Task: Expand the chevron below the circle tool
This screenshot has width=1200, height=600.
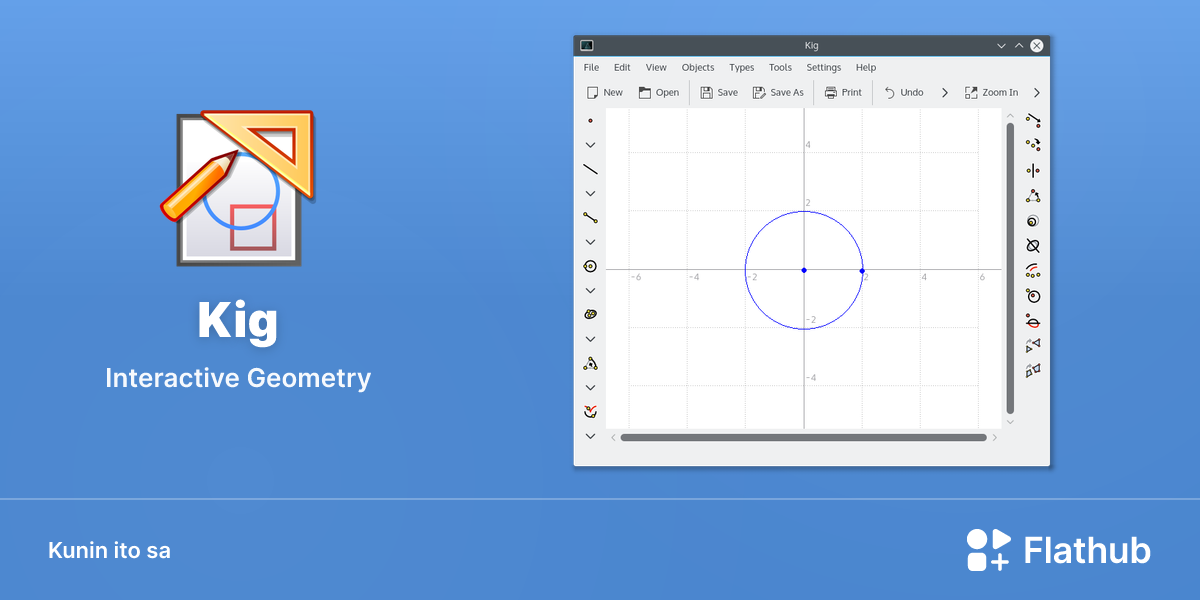Action: pos(590,290)
